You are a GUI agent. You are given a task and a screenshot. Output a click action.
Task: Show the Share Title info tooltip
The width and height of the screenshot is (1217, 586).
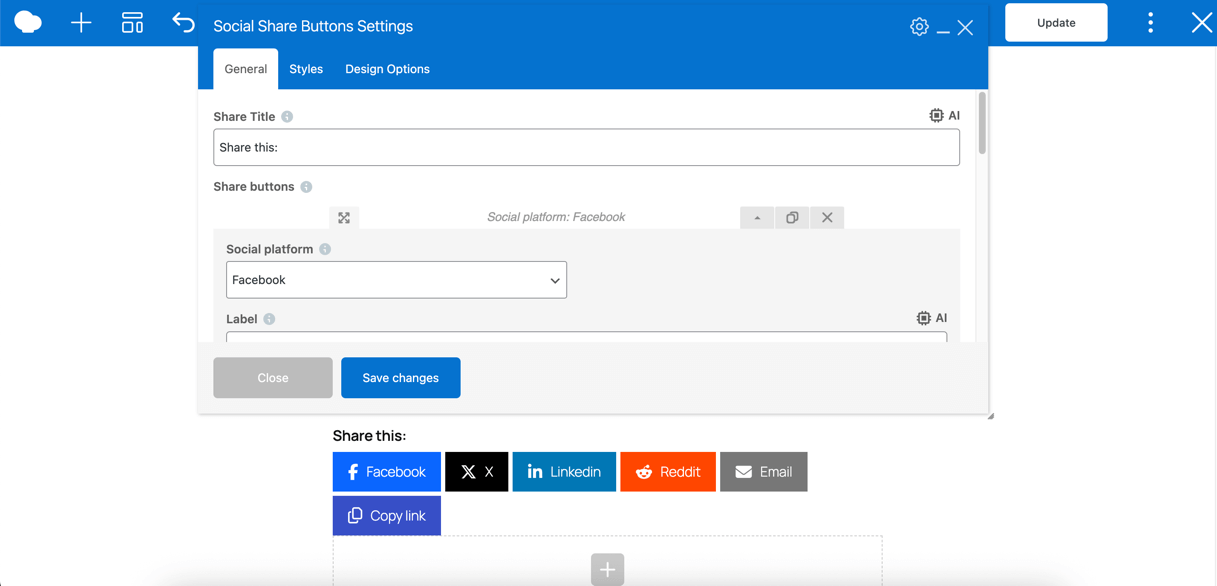(287, 116)
